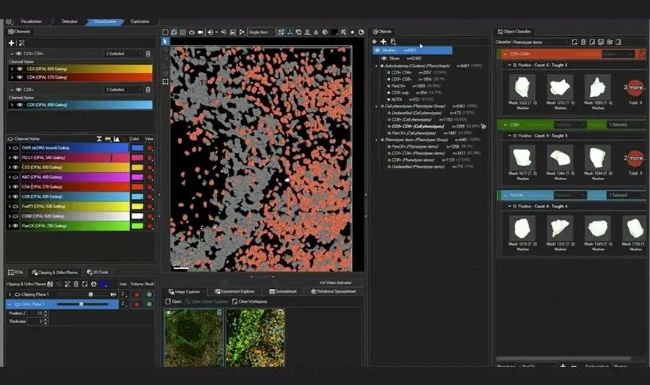Delete the CD3+ CD4+ channel group with the trash icon
The width and height of the screenshot is (650, 385).
148,53
